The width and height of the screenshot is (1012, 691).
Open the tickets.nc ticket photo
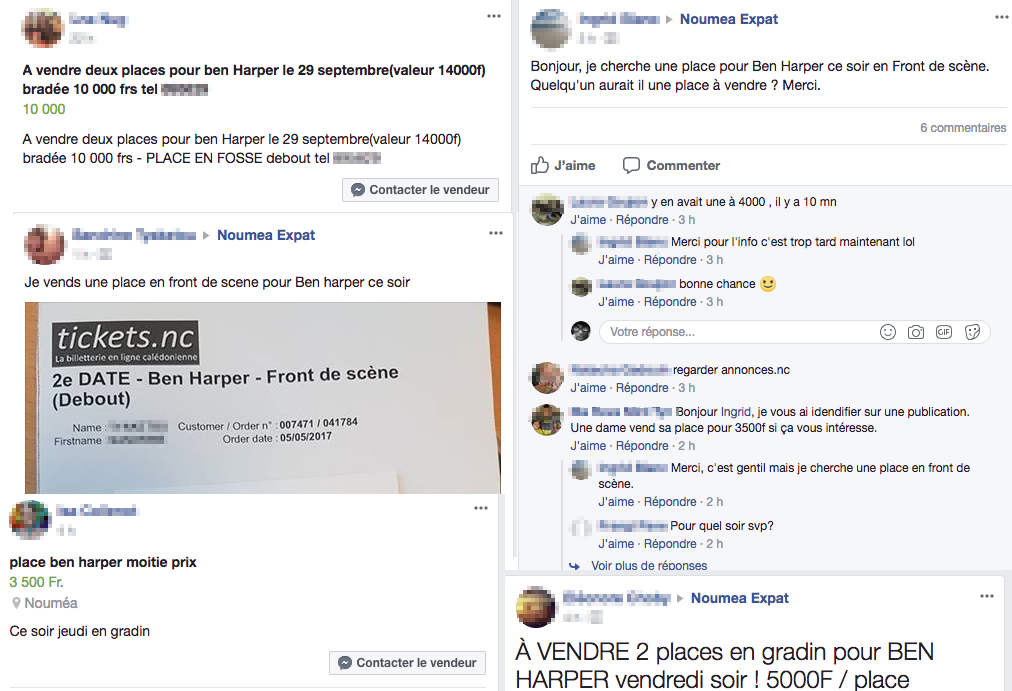pos(263,397)
